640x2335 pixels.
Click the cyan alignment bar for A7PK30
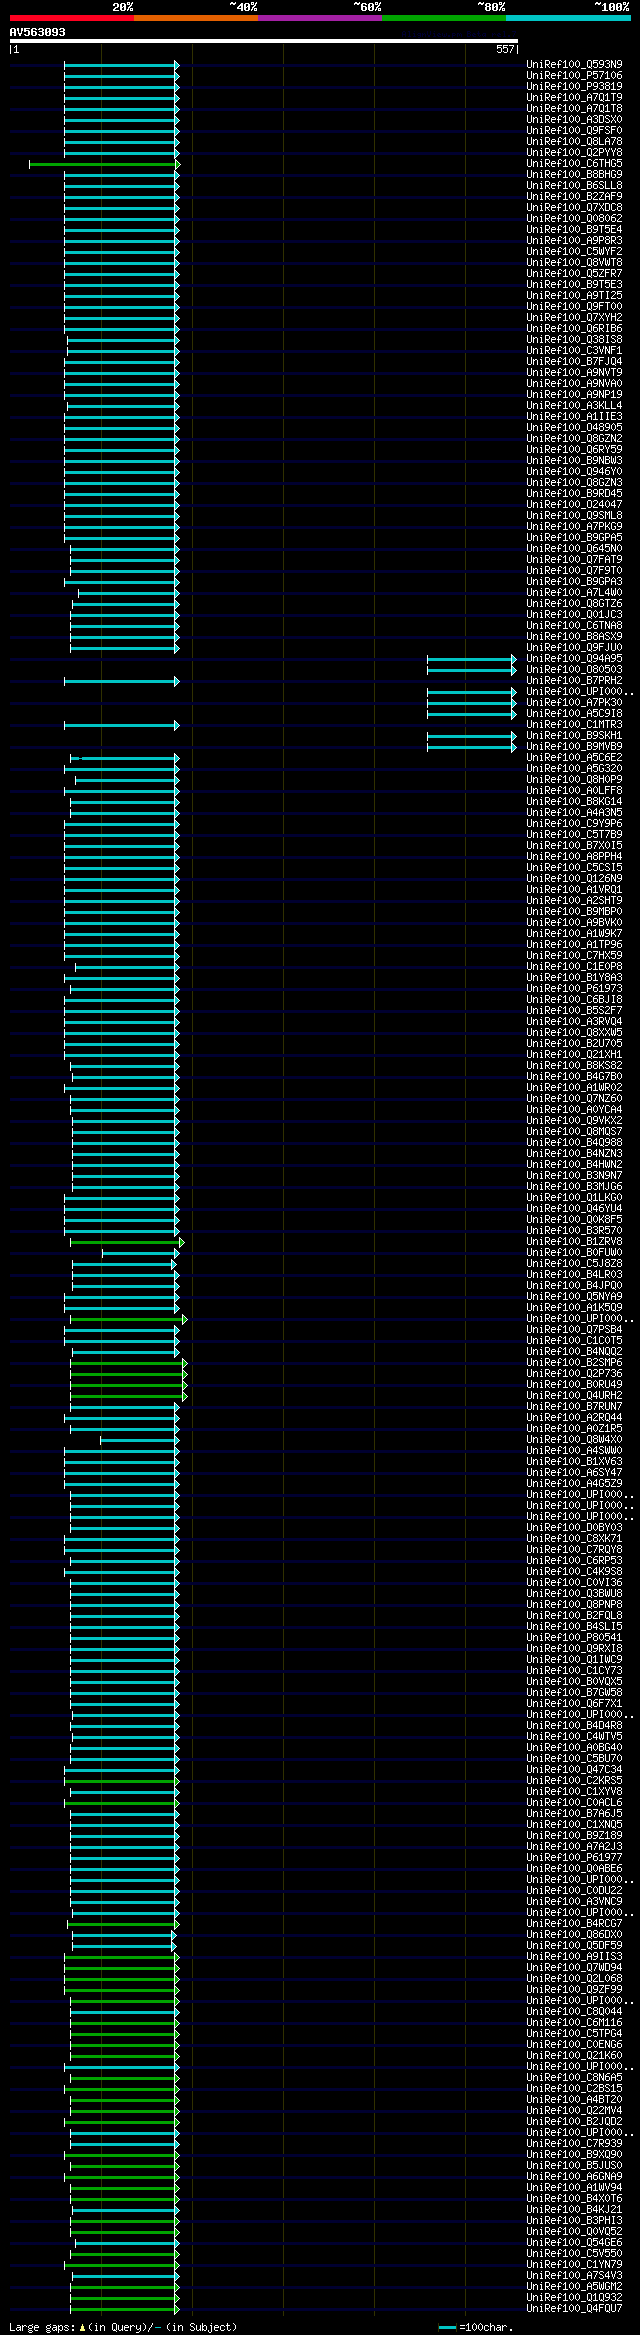tap(472, 703)
